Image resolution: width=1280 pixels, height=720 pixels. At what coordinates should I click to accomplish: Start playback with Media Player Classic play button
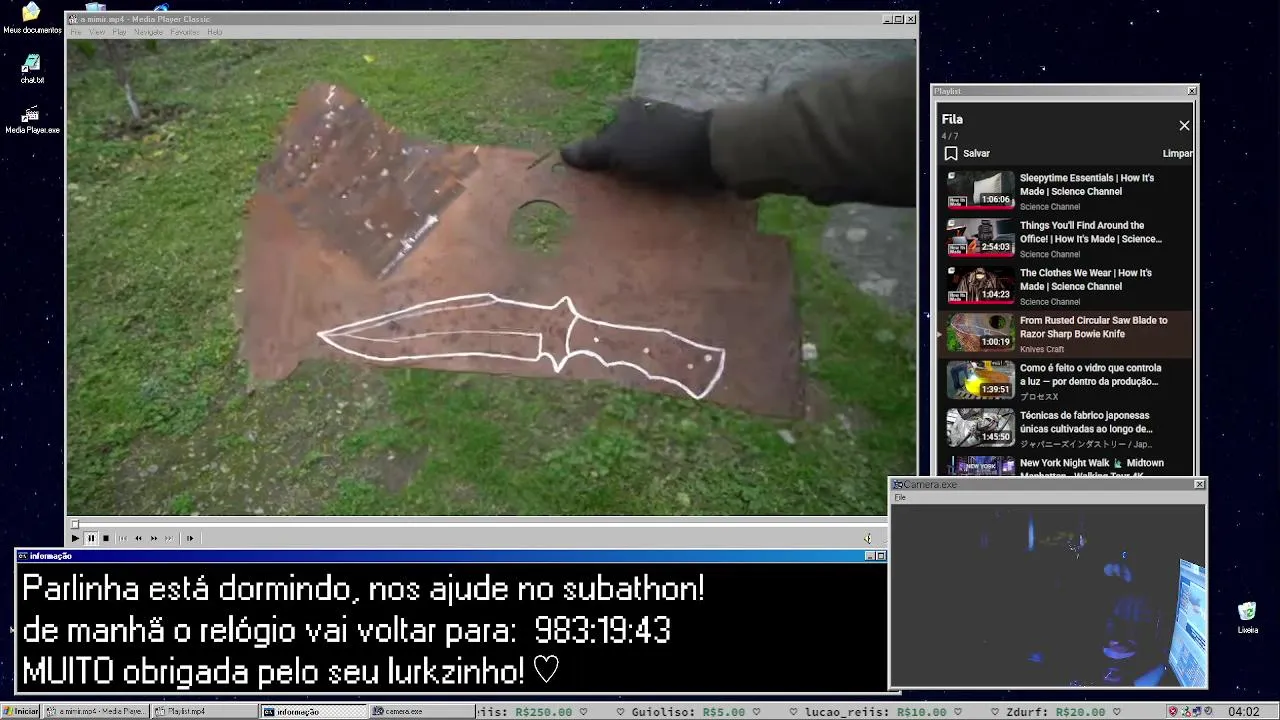pos(75,538)
